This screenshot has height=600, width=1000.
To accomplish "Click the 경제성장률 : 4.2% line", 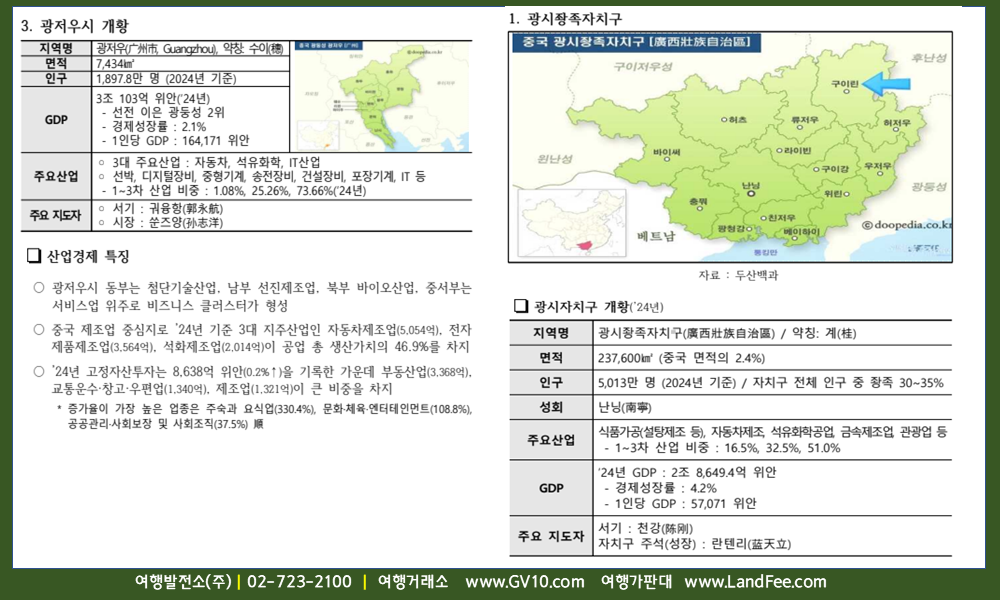I will coord(660,488).
